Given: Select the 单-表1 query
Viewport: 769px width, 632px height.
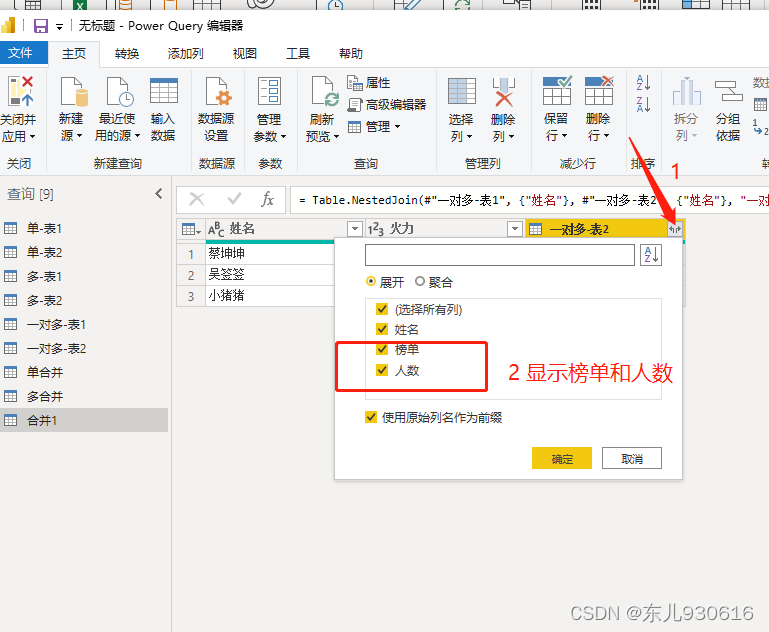Looking at the screenshot, I should 84,228.
